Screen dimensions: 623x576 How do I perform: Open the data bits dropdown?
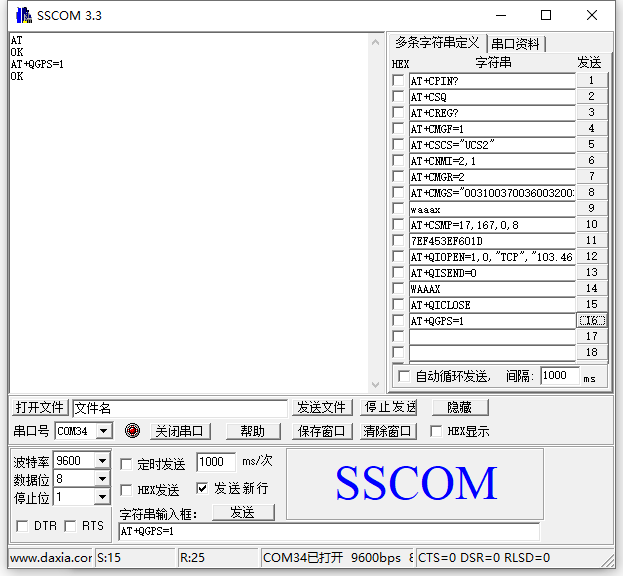(102, 479)
